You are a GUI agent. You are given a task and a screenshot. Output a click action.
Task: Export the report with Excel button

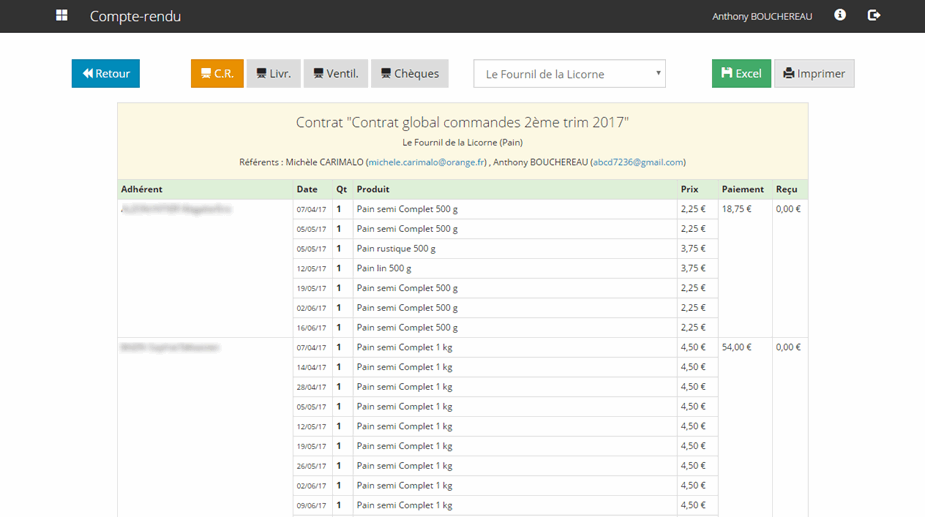(740, 74)
